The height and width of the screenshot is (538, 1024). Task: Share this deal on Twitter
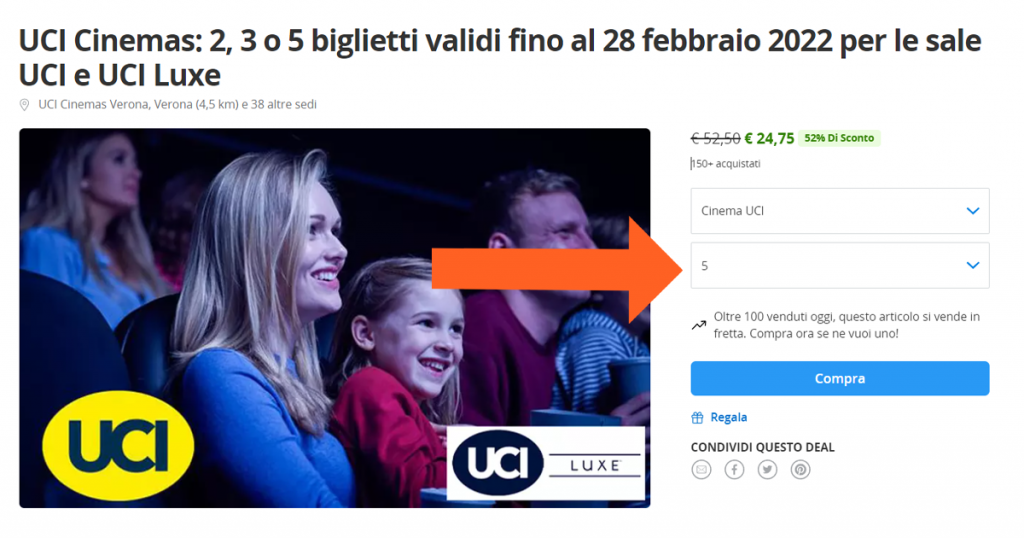(x=767, y=469)
